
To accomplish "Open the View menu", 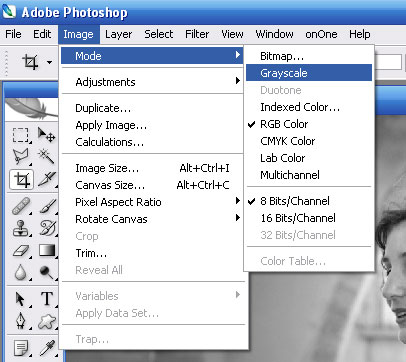I will pos(232,34).
